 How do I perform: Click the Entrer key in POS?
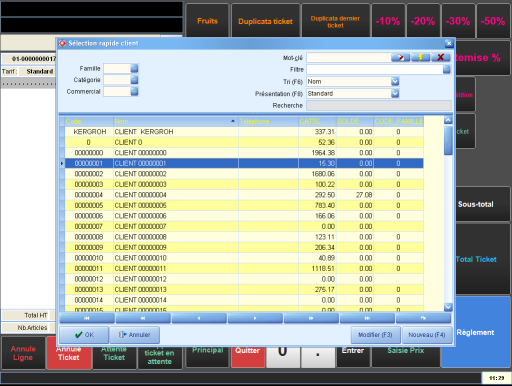click(353, 356)
